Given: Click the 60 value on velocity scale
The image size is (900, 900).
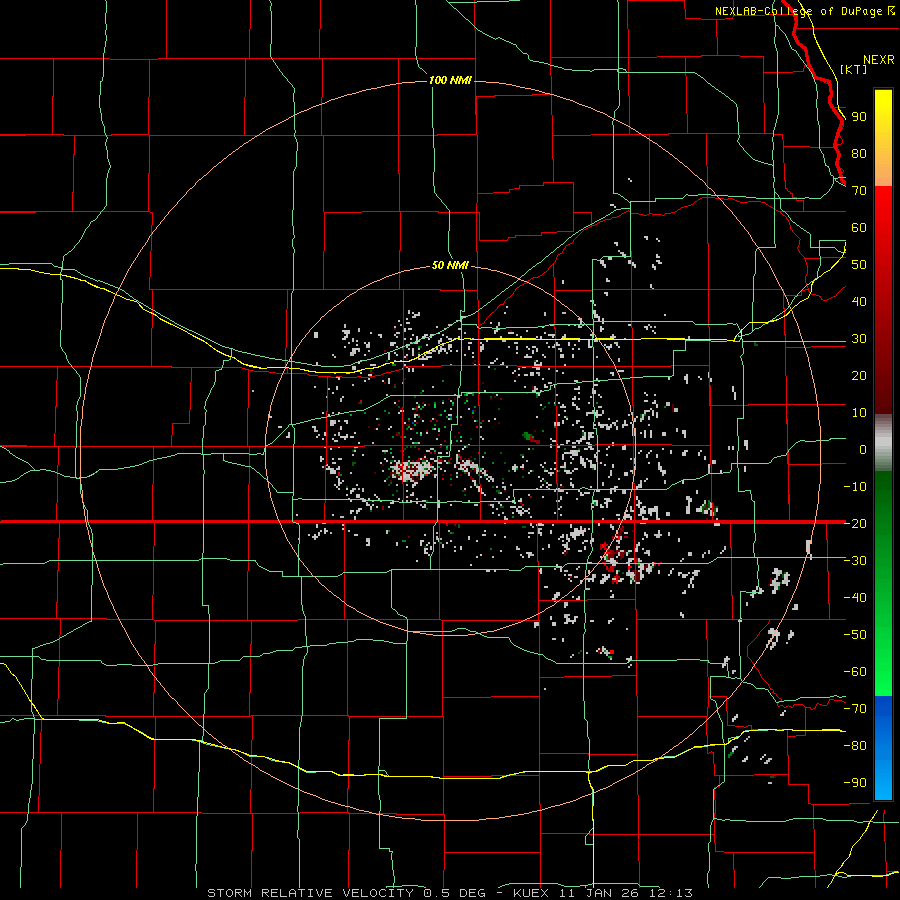Looking at the screenshot, I should click(x=859, y=227).
